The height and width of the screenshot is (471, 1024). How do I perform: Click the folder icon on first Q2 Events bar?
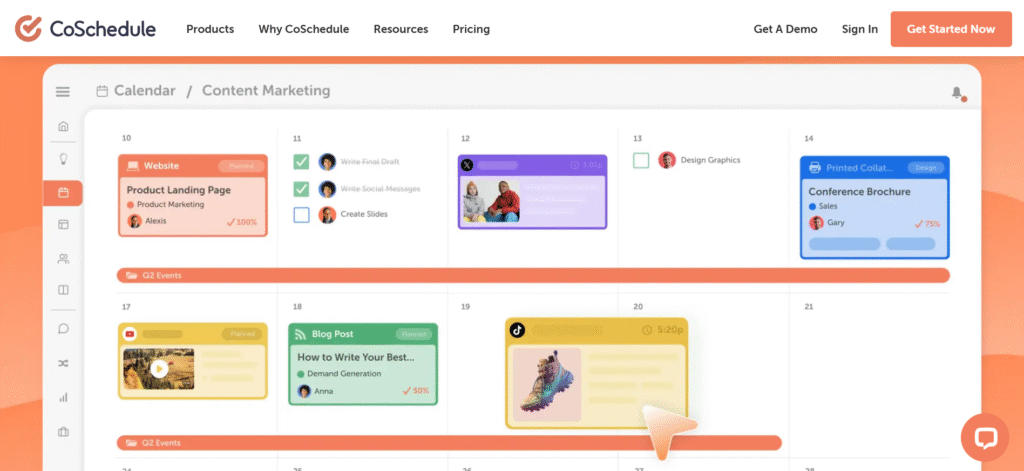coord(131,276)
